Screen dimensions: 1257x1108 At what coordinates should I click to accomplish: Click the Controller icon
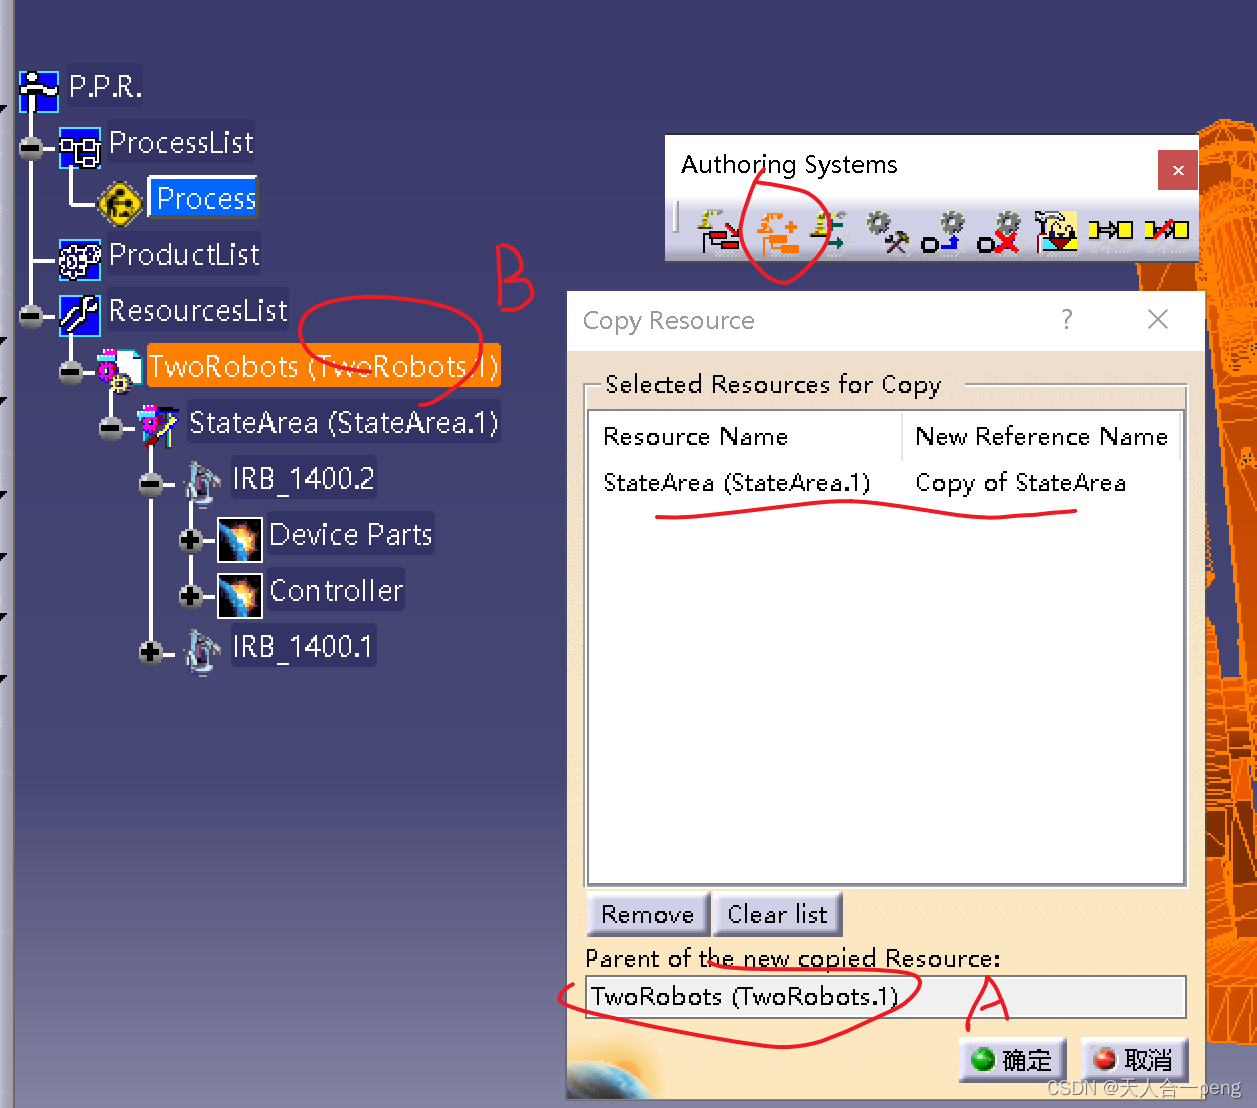pos(240,596)
